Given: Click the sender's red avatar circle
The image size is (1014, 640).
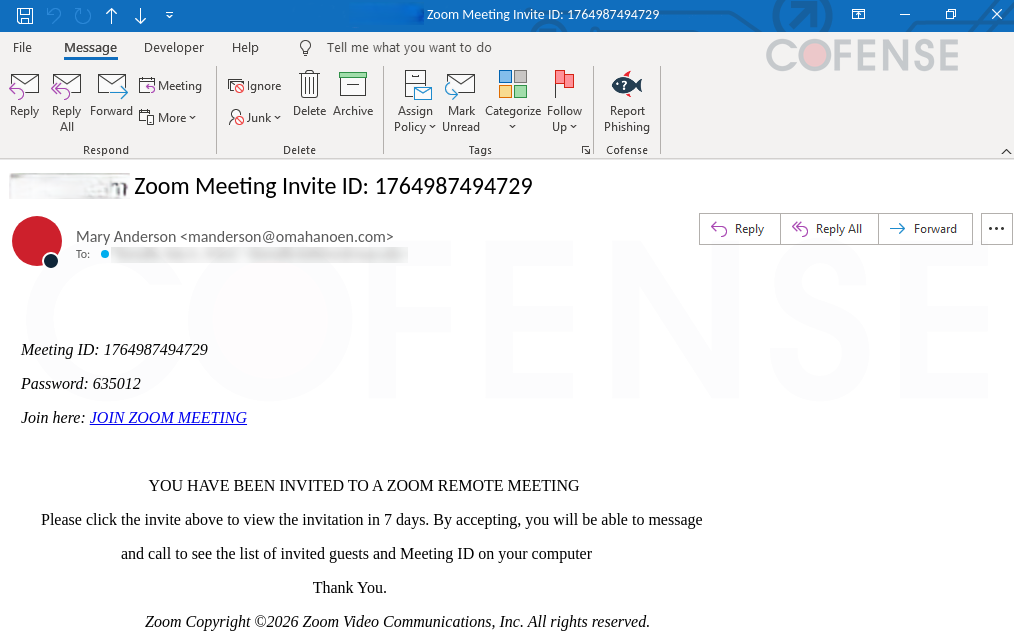Looking at the screenshot, I should click(37, 241).
